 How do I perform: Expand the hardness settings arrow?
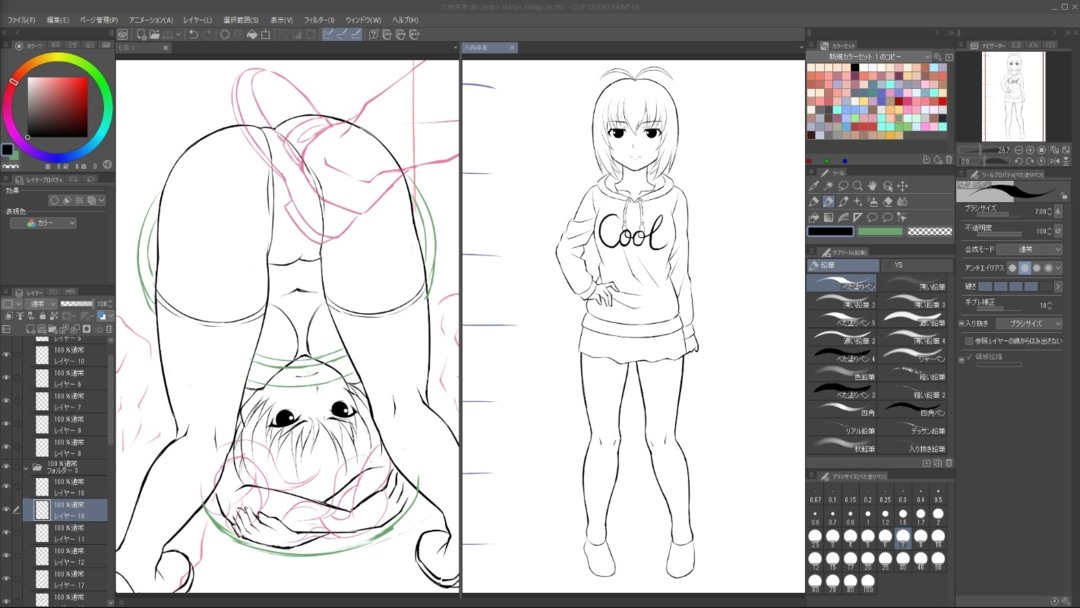(x=1058, y=286)
